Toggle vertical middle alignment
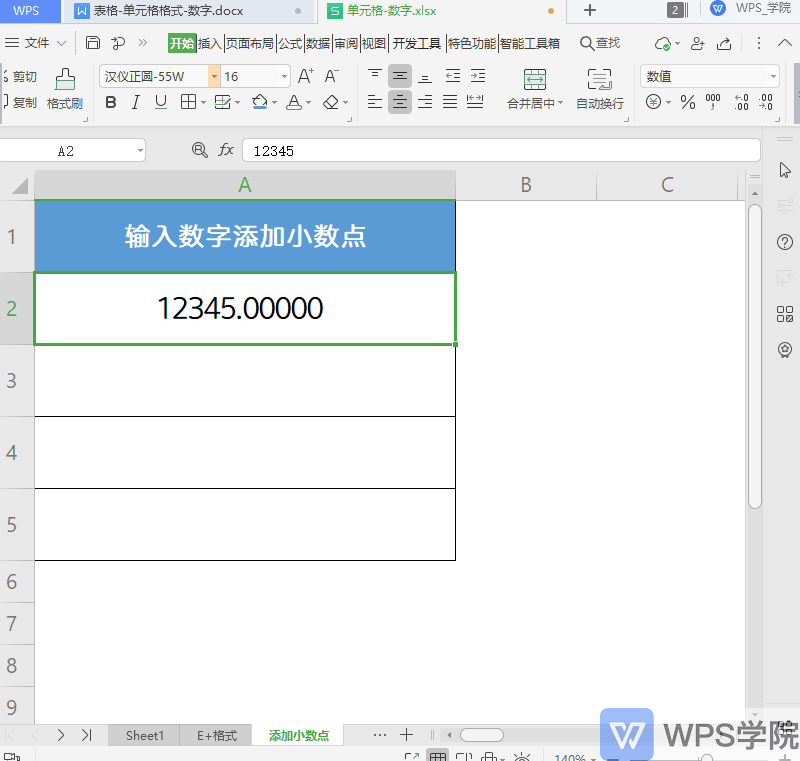800x761 pixels. 400,76
